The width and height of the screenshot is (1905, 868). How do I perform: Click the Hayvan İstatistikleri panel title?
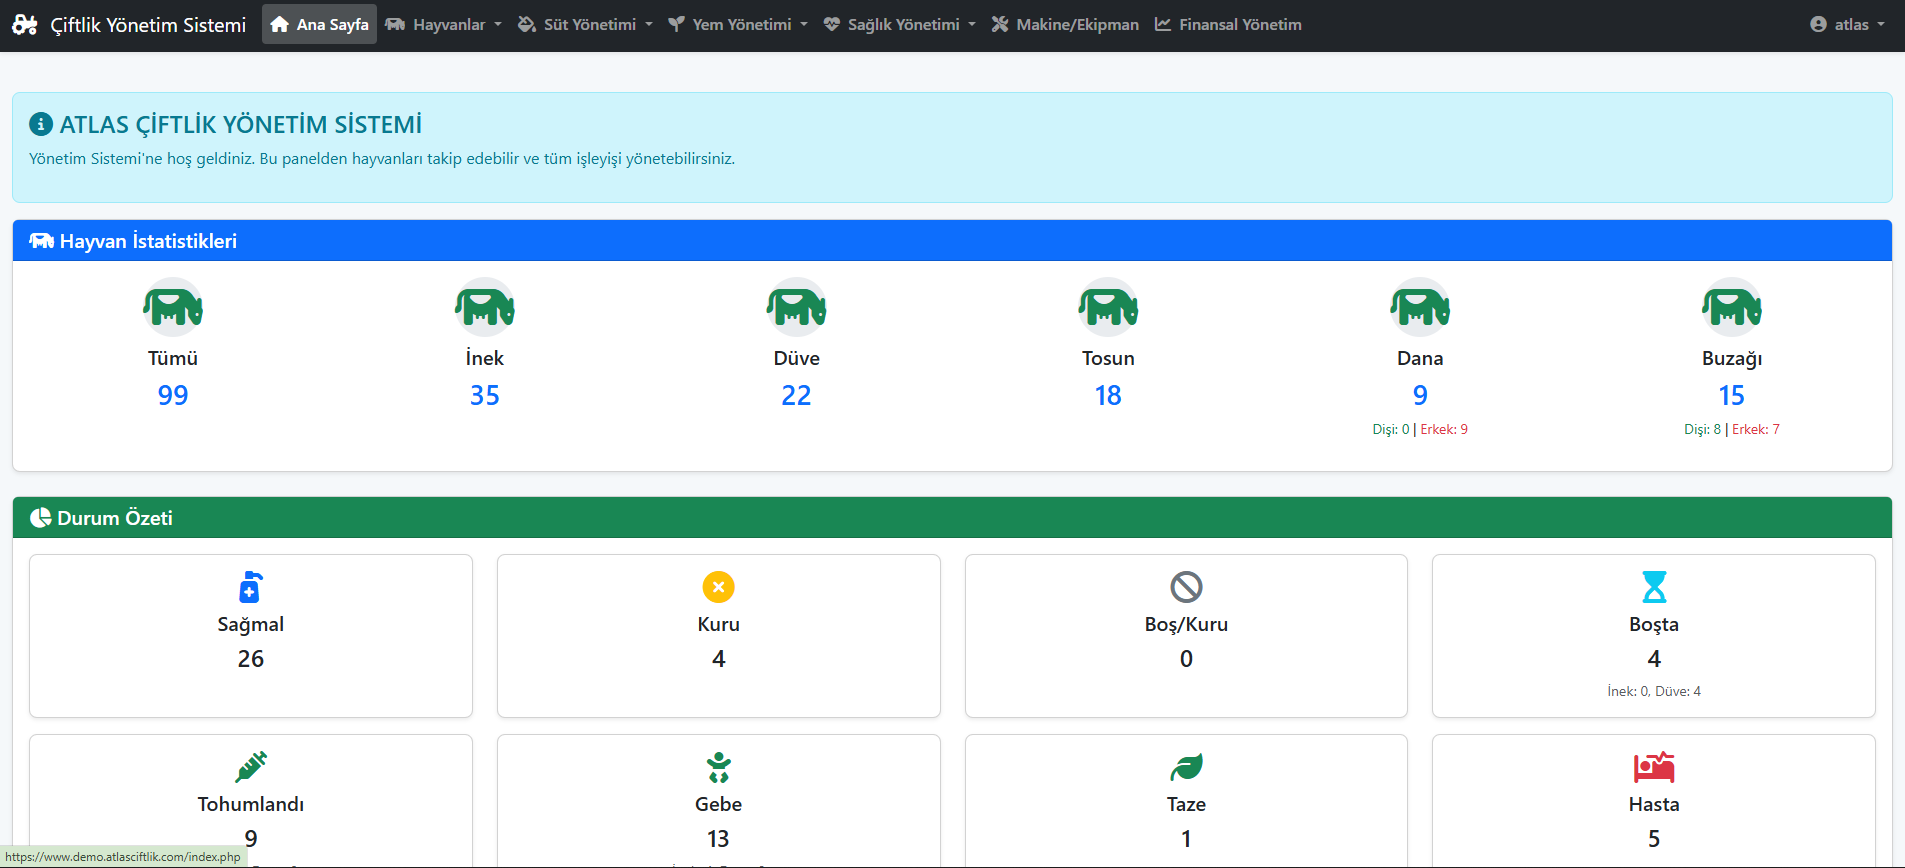click(x=148, y=241)
